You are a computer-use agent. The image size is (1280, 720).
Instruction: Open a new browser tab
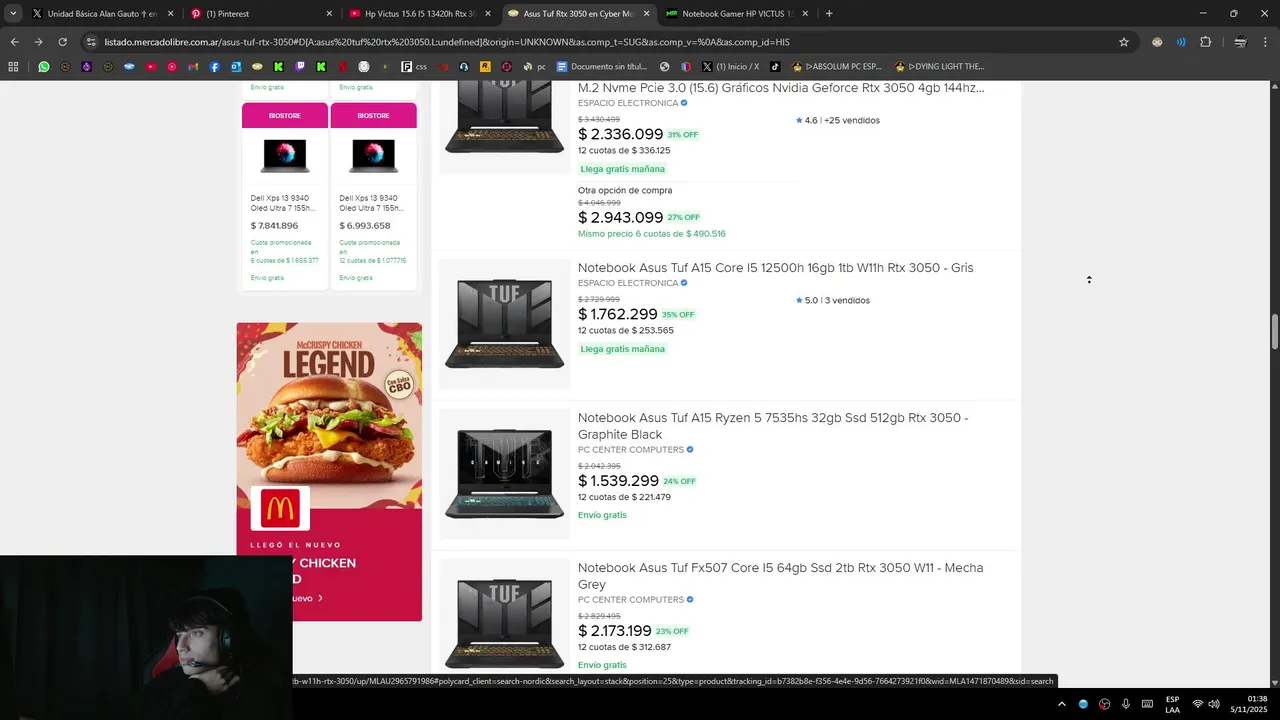[829, 14]
